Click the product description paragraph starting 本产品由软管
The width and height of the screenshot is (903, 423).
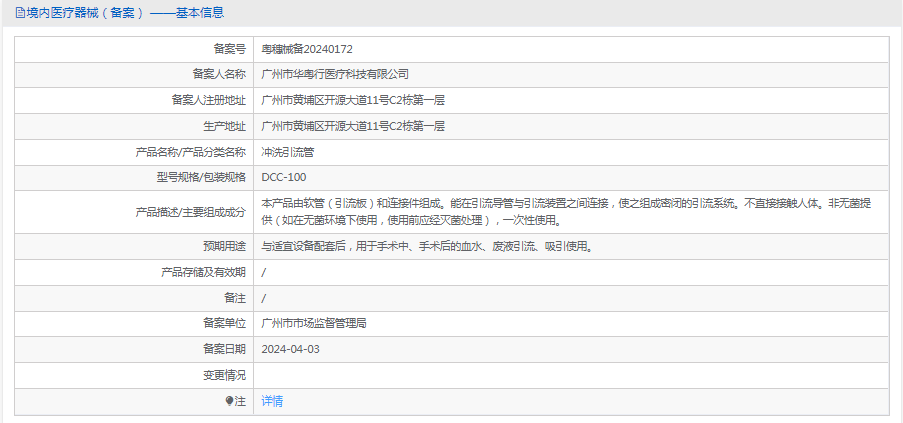pos(566,212)
